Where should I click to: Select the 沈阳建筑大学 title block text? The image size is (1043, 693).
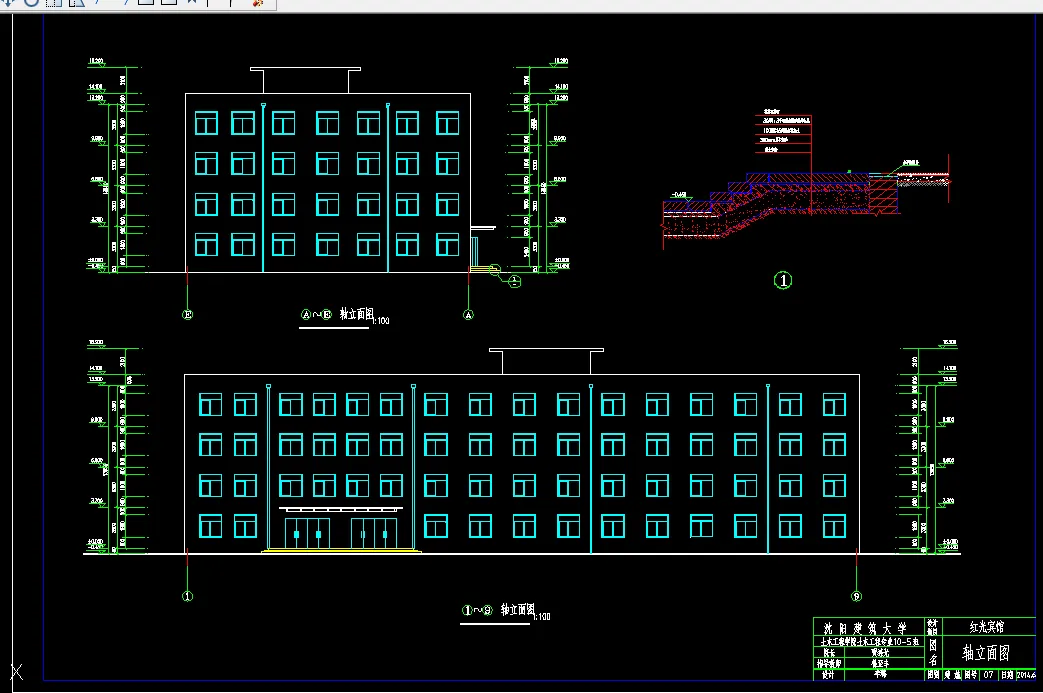click(865, 628)
